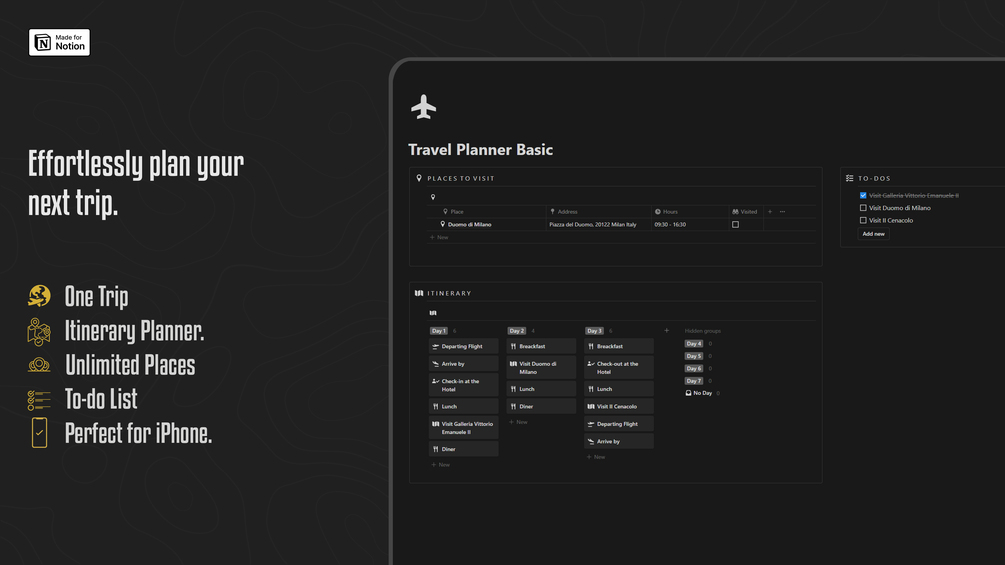Open Check-out at the Hotel card
The width and height of the screenshot is (1005, 565).
(619, 368)
